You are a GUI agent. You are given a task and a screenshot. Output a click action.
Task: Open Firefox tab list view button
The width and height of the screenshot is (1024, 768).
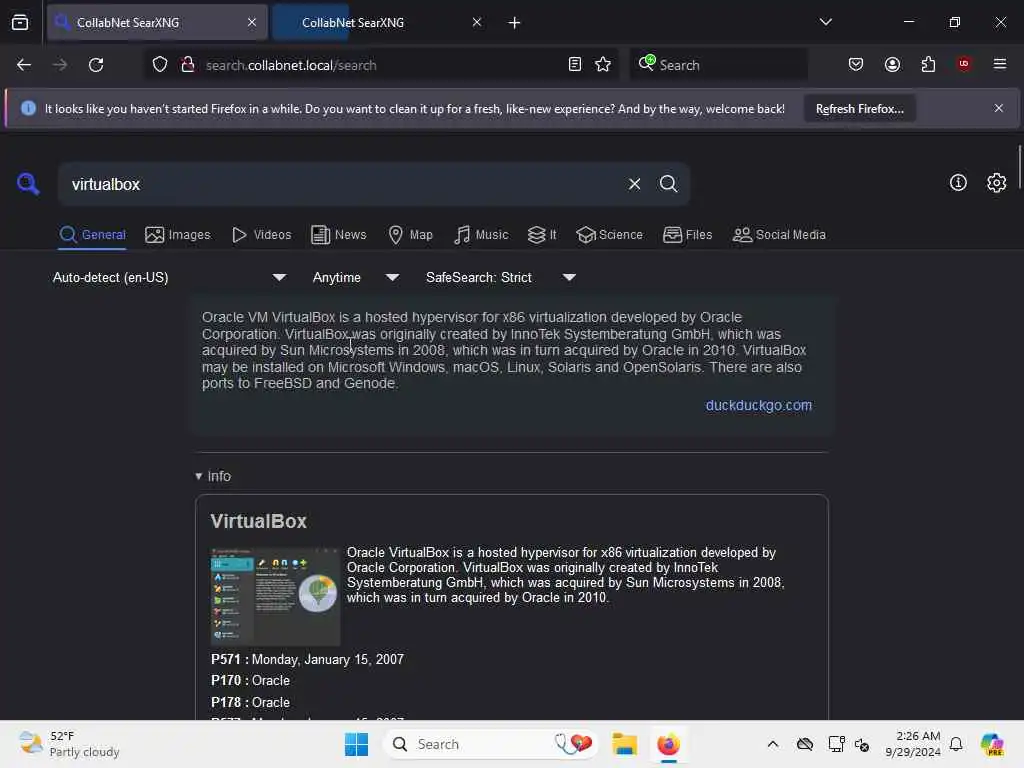pyautogui.click(x=20, y=22)
